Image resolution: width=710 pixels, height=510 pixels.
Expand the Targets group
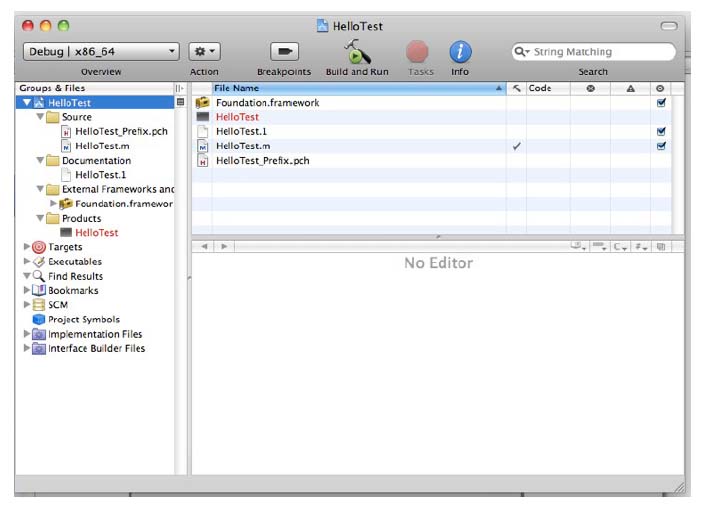(27, 246)
